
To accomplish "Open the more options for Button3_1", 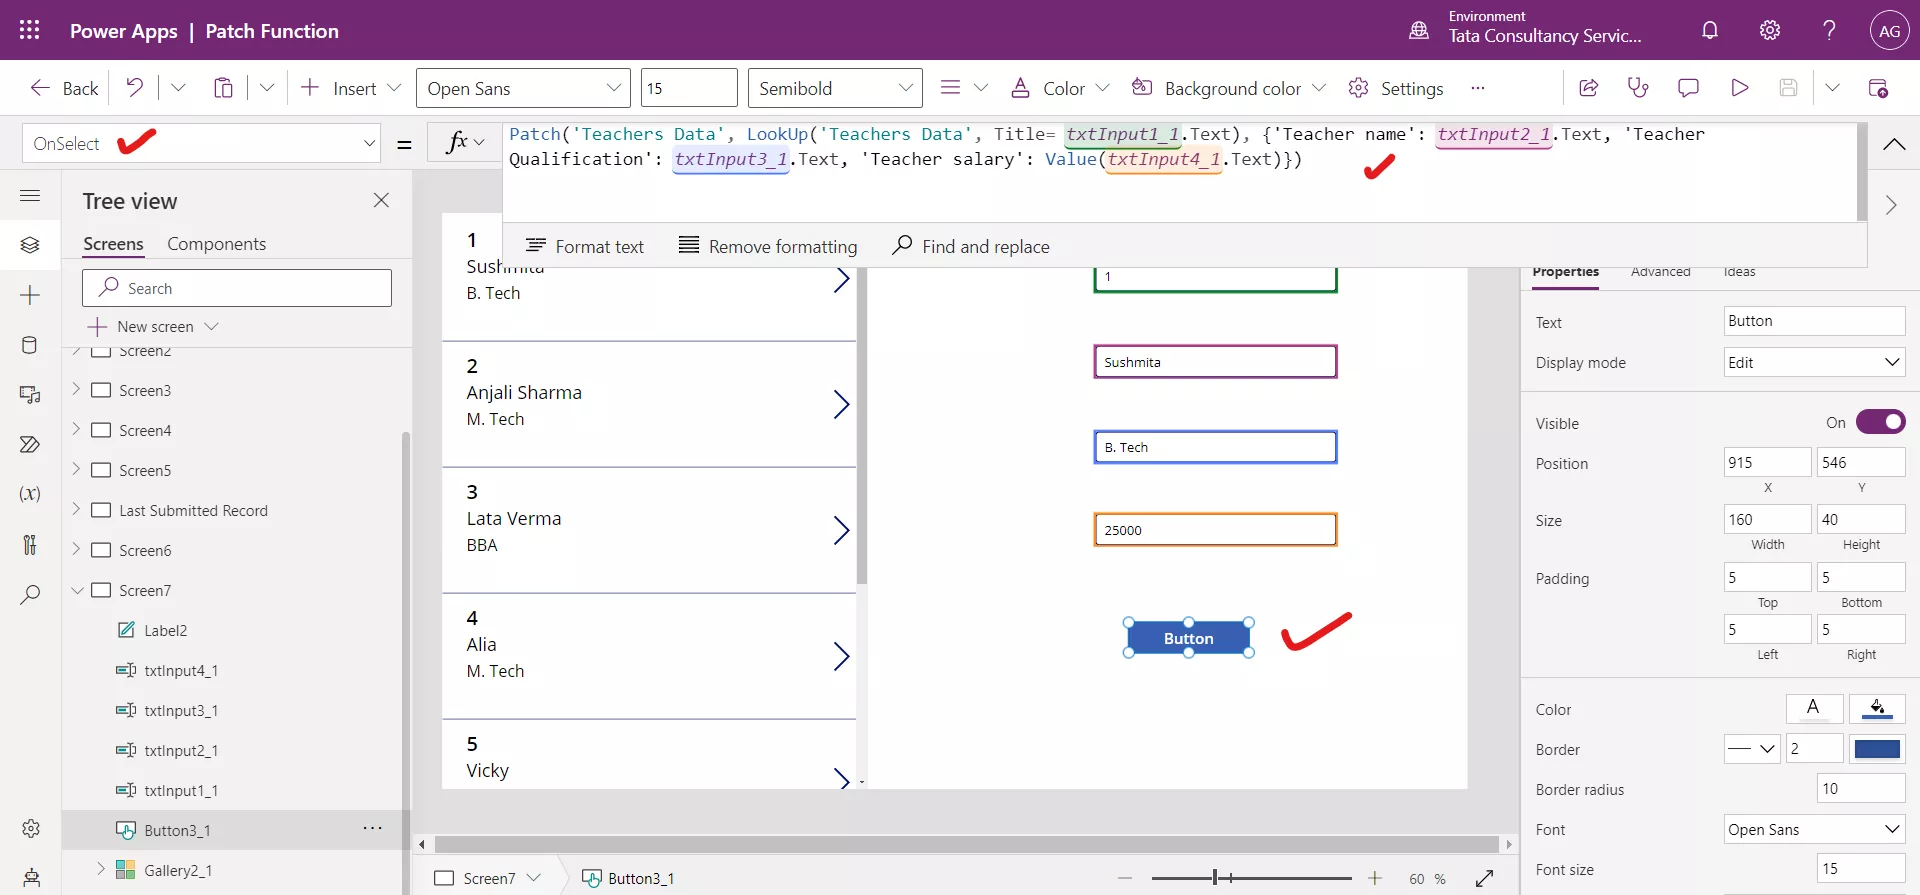I will 372,828.
